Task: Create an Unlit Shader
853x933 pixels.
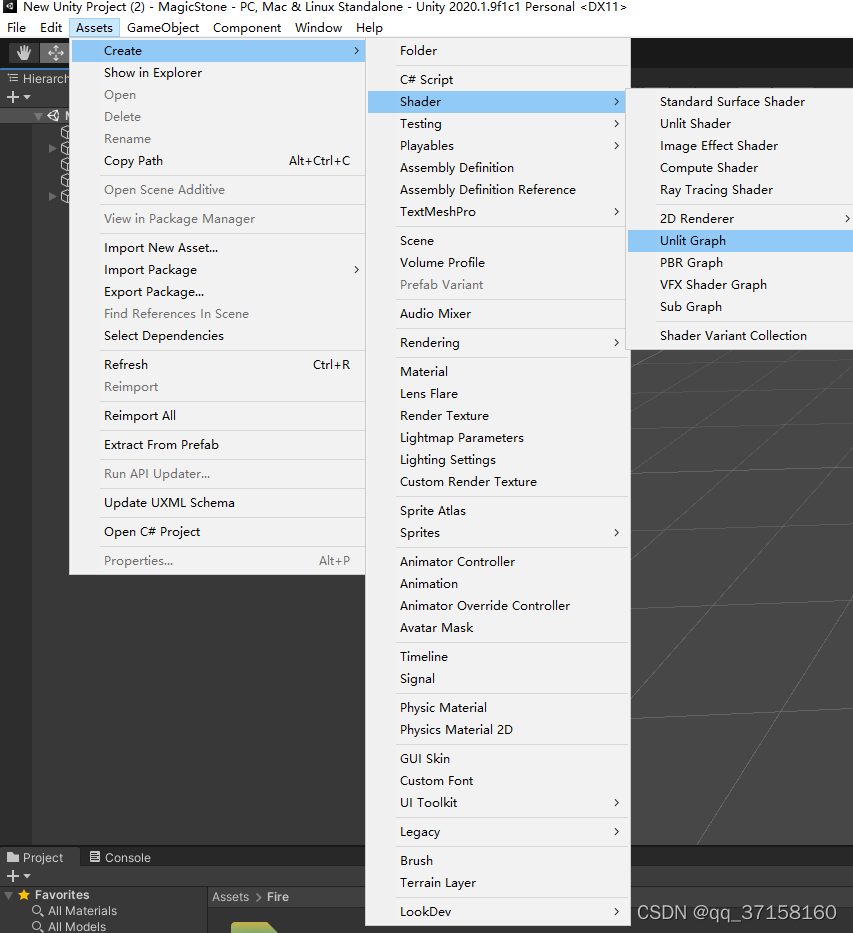Action: point(741,124)
